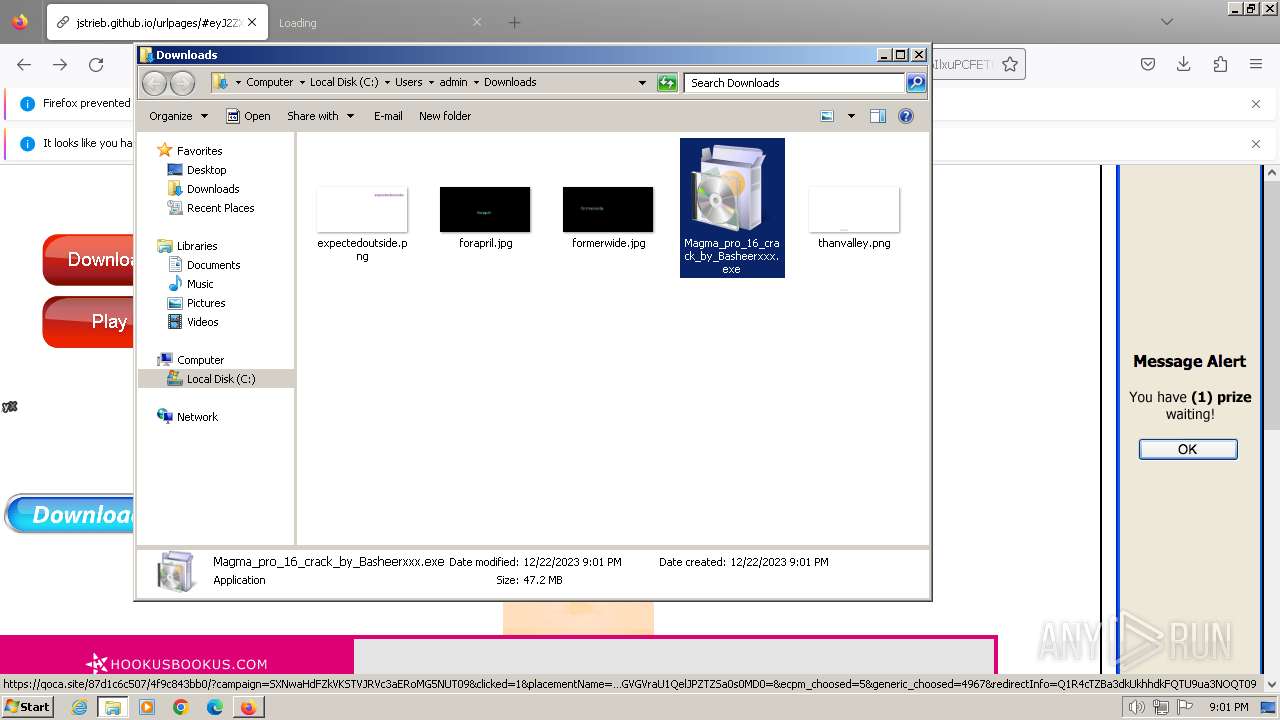Open Documents library in navigation pane
Screen dimensions: 1280x720
(x=213, y=265)
